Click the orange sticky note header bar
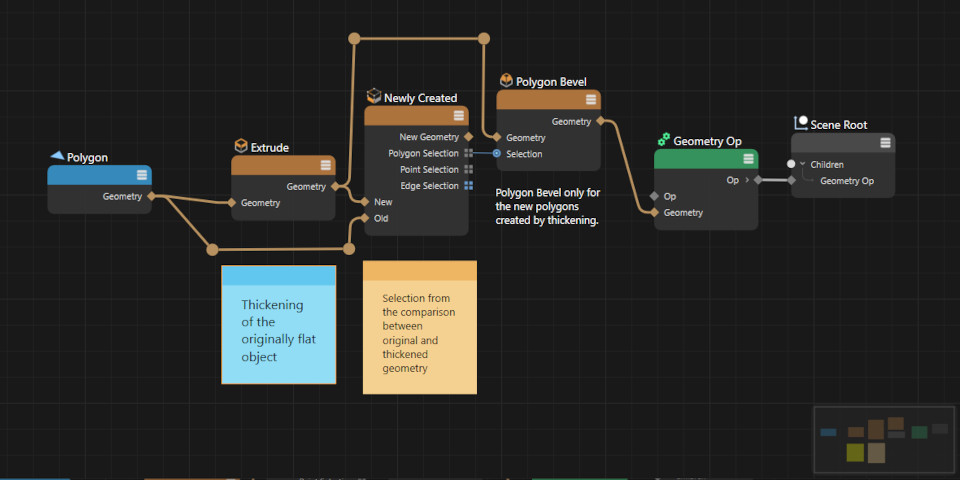 click(419, 271)
